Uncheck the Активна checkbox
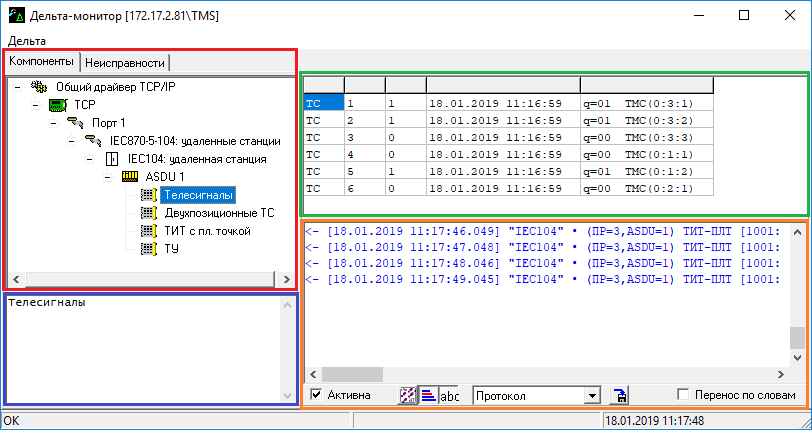The image size is (812, 430). pyautogui.click(x=317, y=395)
